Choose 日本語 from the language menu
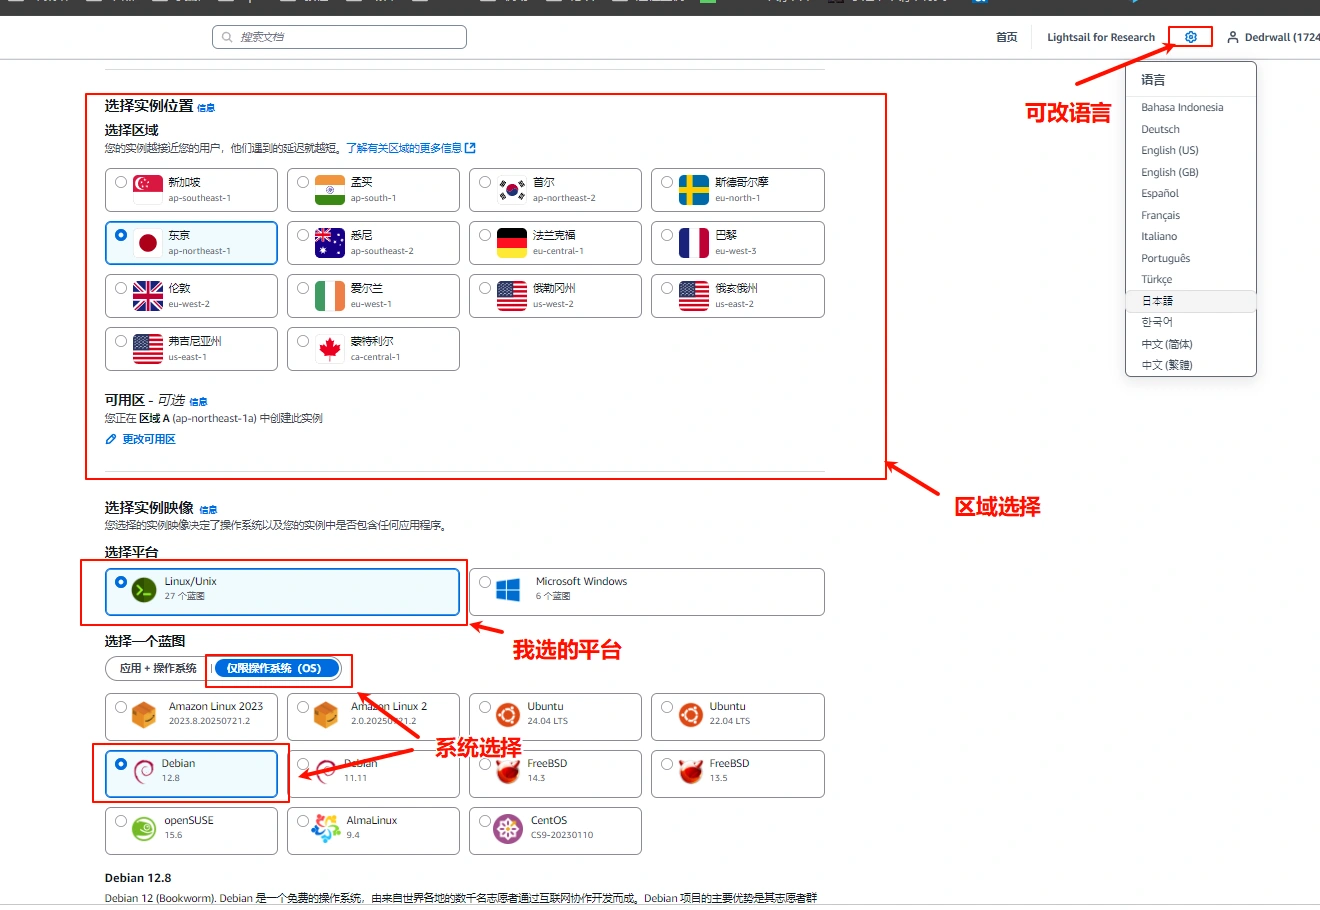The image size is (1320, 910). tap(1157, 300)
